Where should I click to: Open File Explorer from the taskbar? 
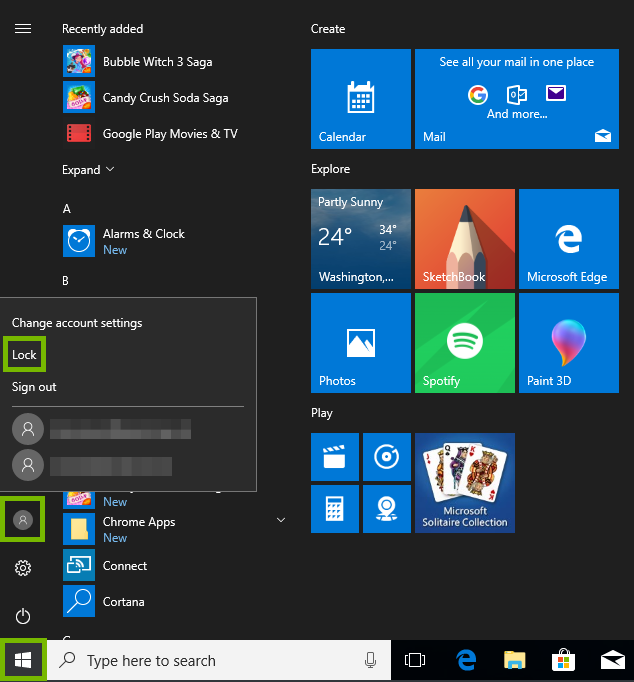[515, 660]
